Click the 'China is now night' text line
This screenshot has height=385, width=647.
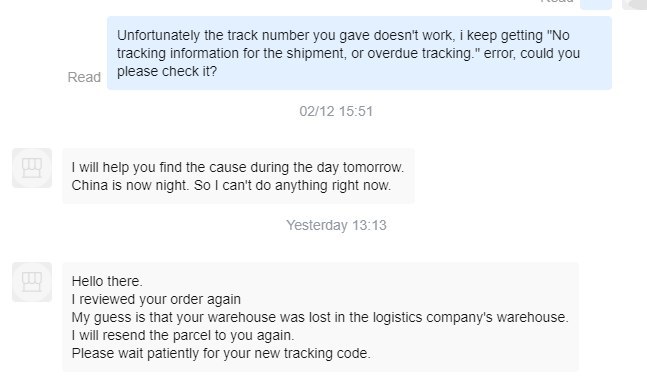231,185
